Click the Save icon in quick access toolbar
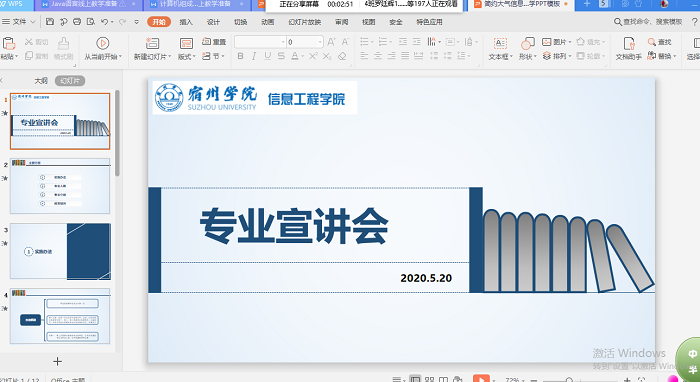The height and width of the screenshot is (382, 700). click(50, 22)
